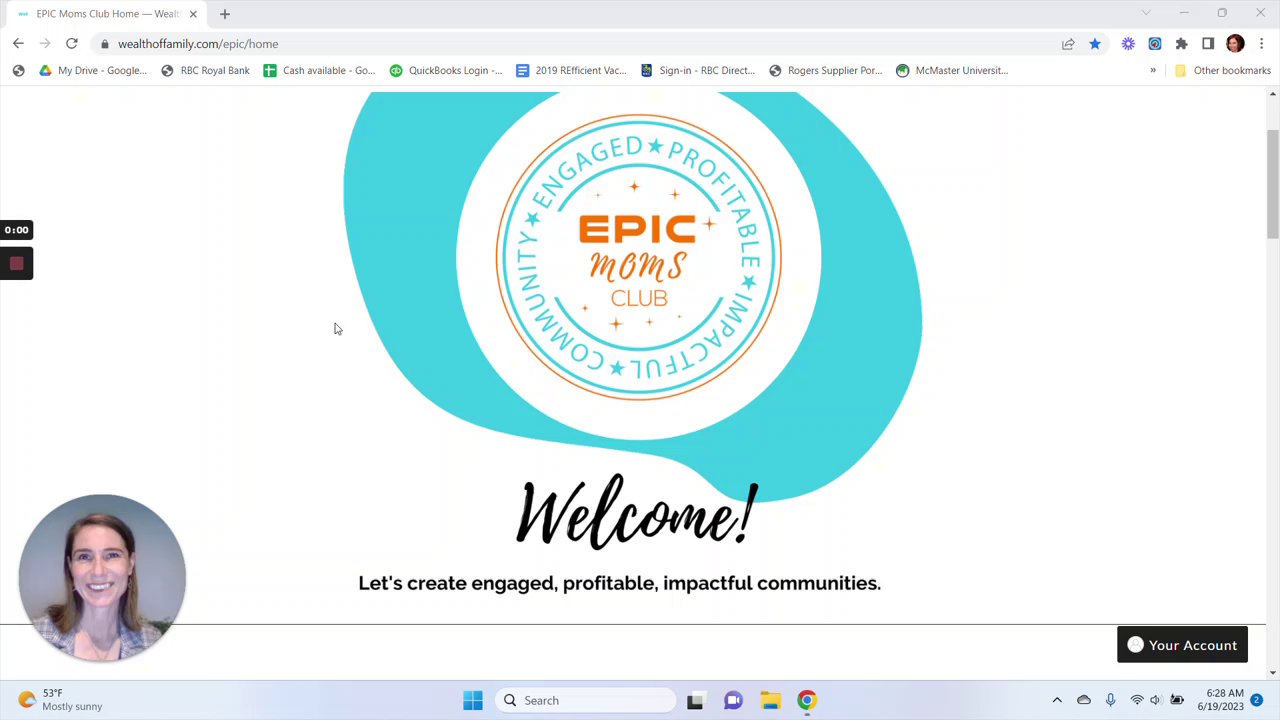Open Sign-in RBC Direct bookmark
This screenshot has width=1280, height=720.
click(x=697, y=70)
